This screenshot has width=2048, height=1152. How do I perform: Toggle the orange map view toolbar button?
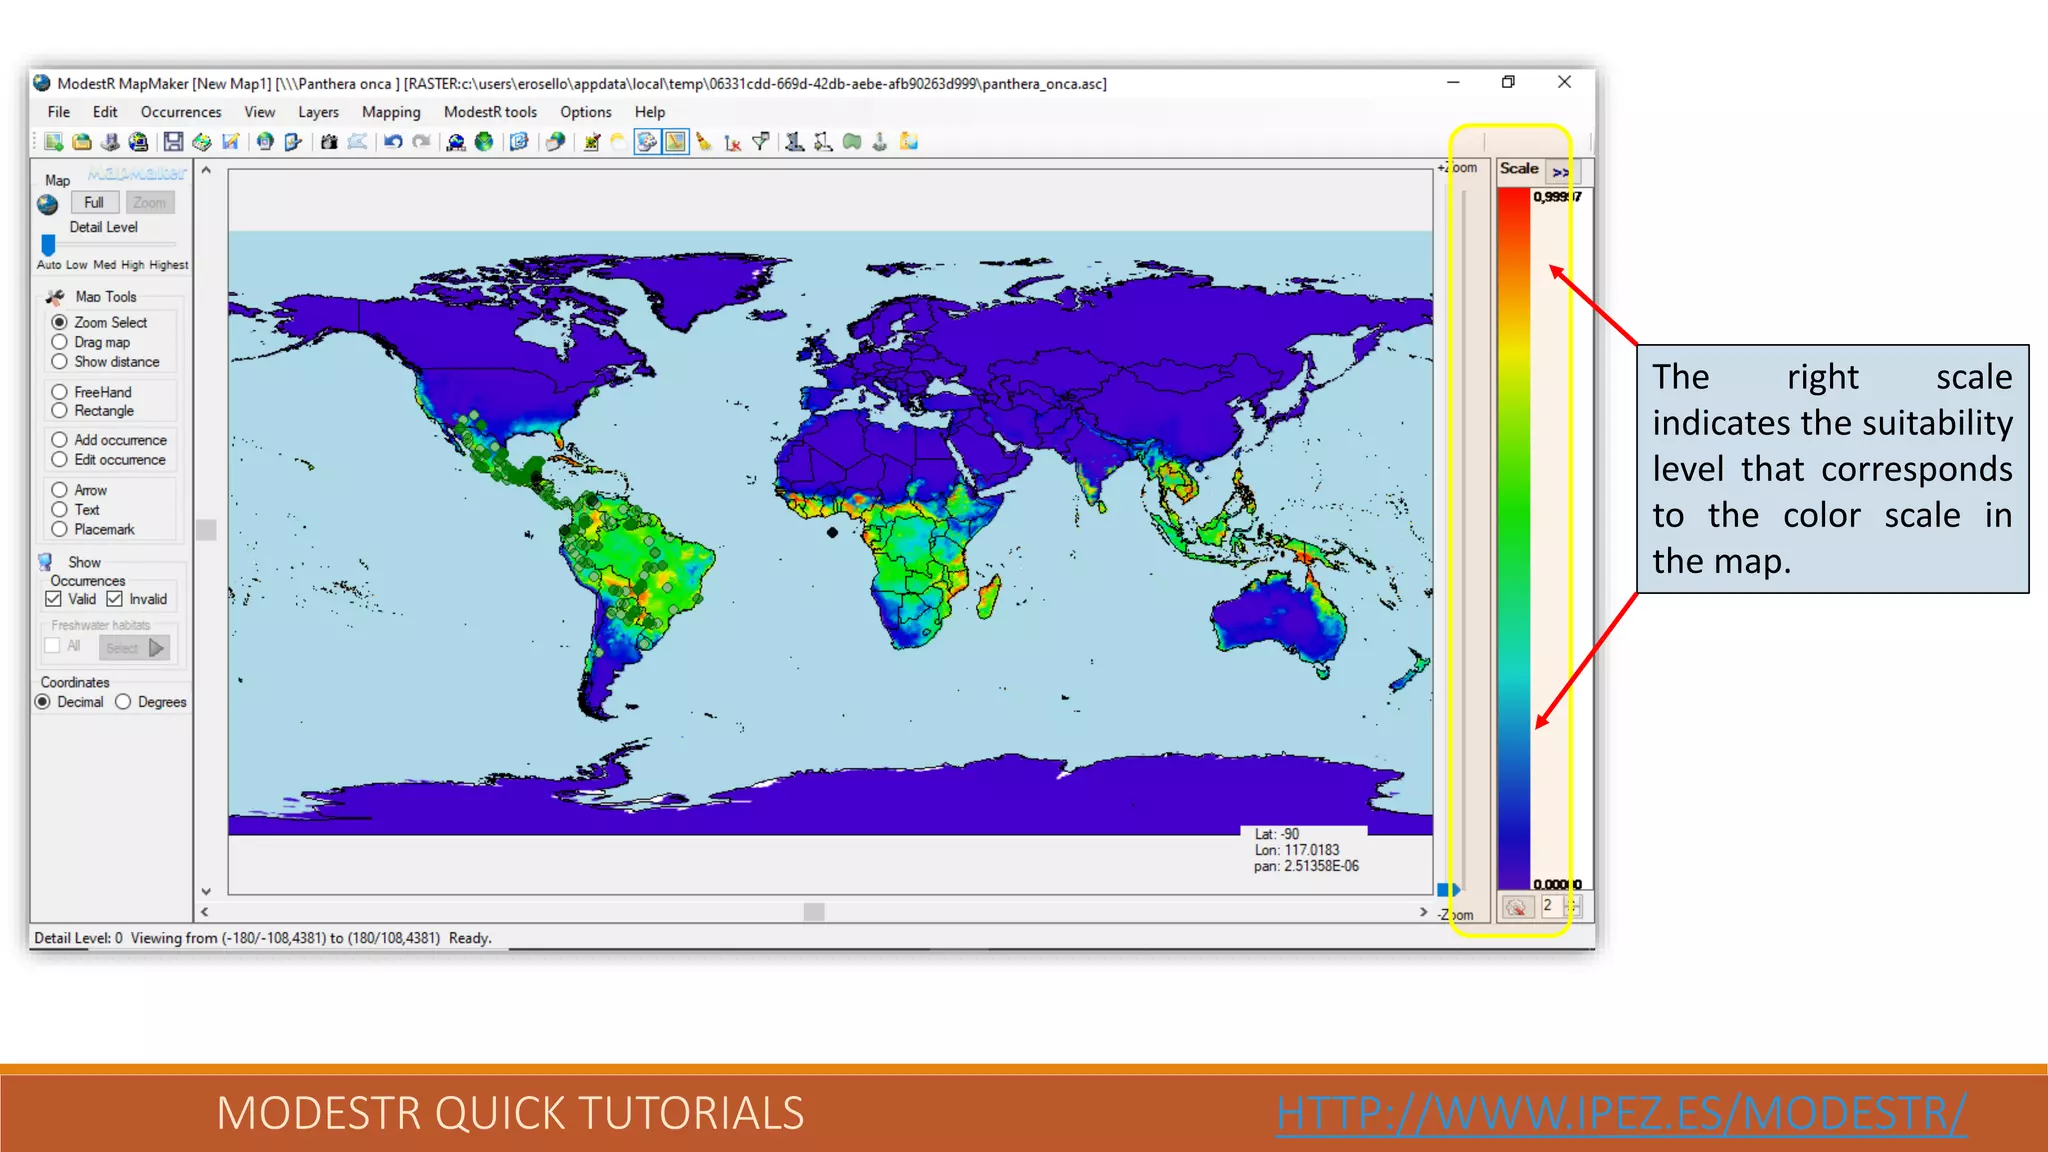pos(676,142)
